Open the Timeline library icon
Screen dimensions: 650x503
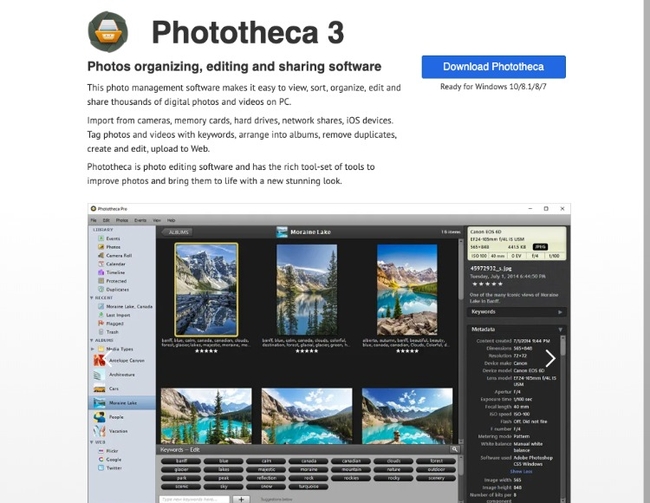[101, 272]
